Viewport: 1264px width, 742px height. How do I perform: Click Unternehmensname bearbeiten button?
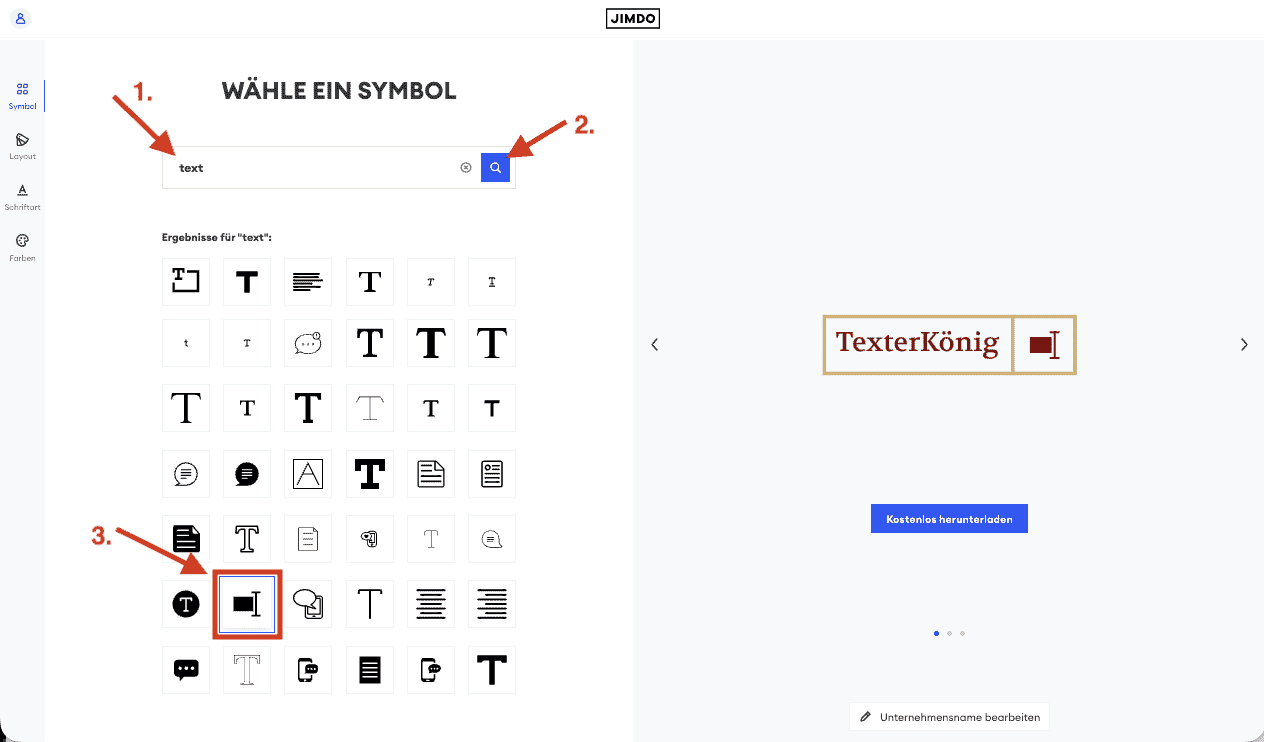click(949, 717)
